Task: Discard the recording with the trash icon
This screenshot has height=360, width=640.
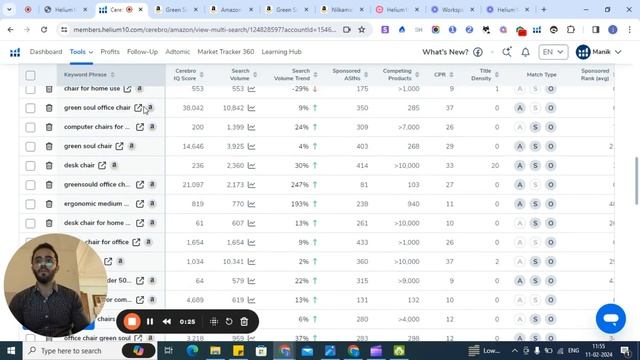Action: [x=244, y=322]
